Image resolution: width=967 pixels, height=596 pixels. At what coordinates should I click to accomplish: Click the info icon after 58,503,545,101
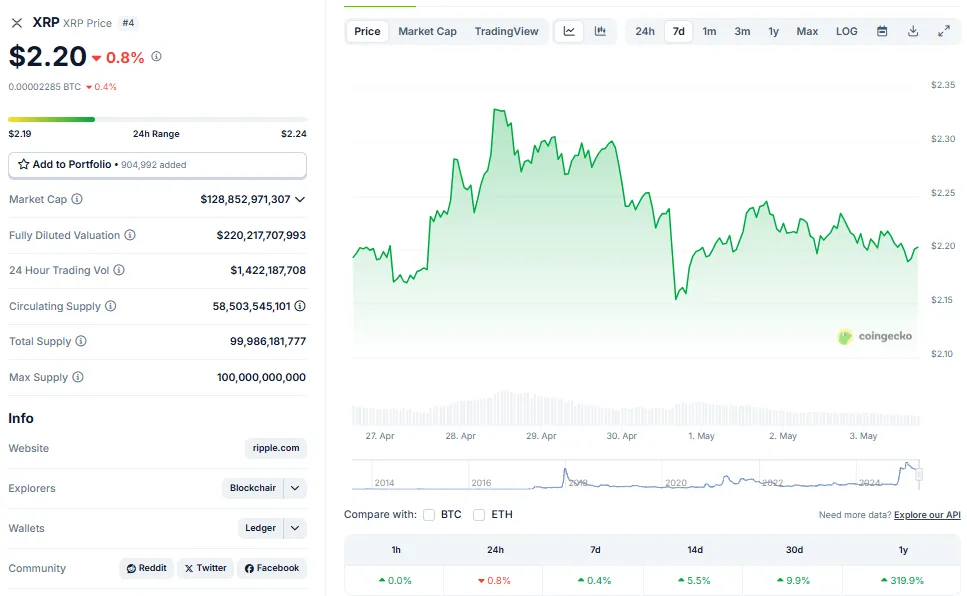(300, 305)
